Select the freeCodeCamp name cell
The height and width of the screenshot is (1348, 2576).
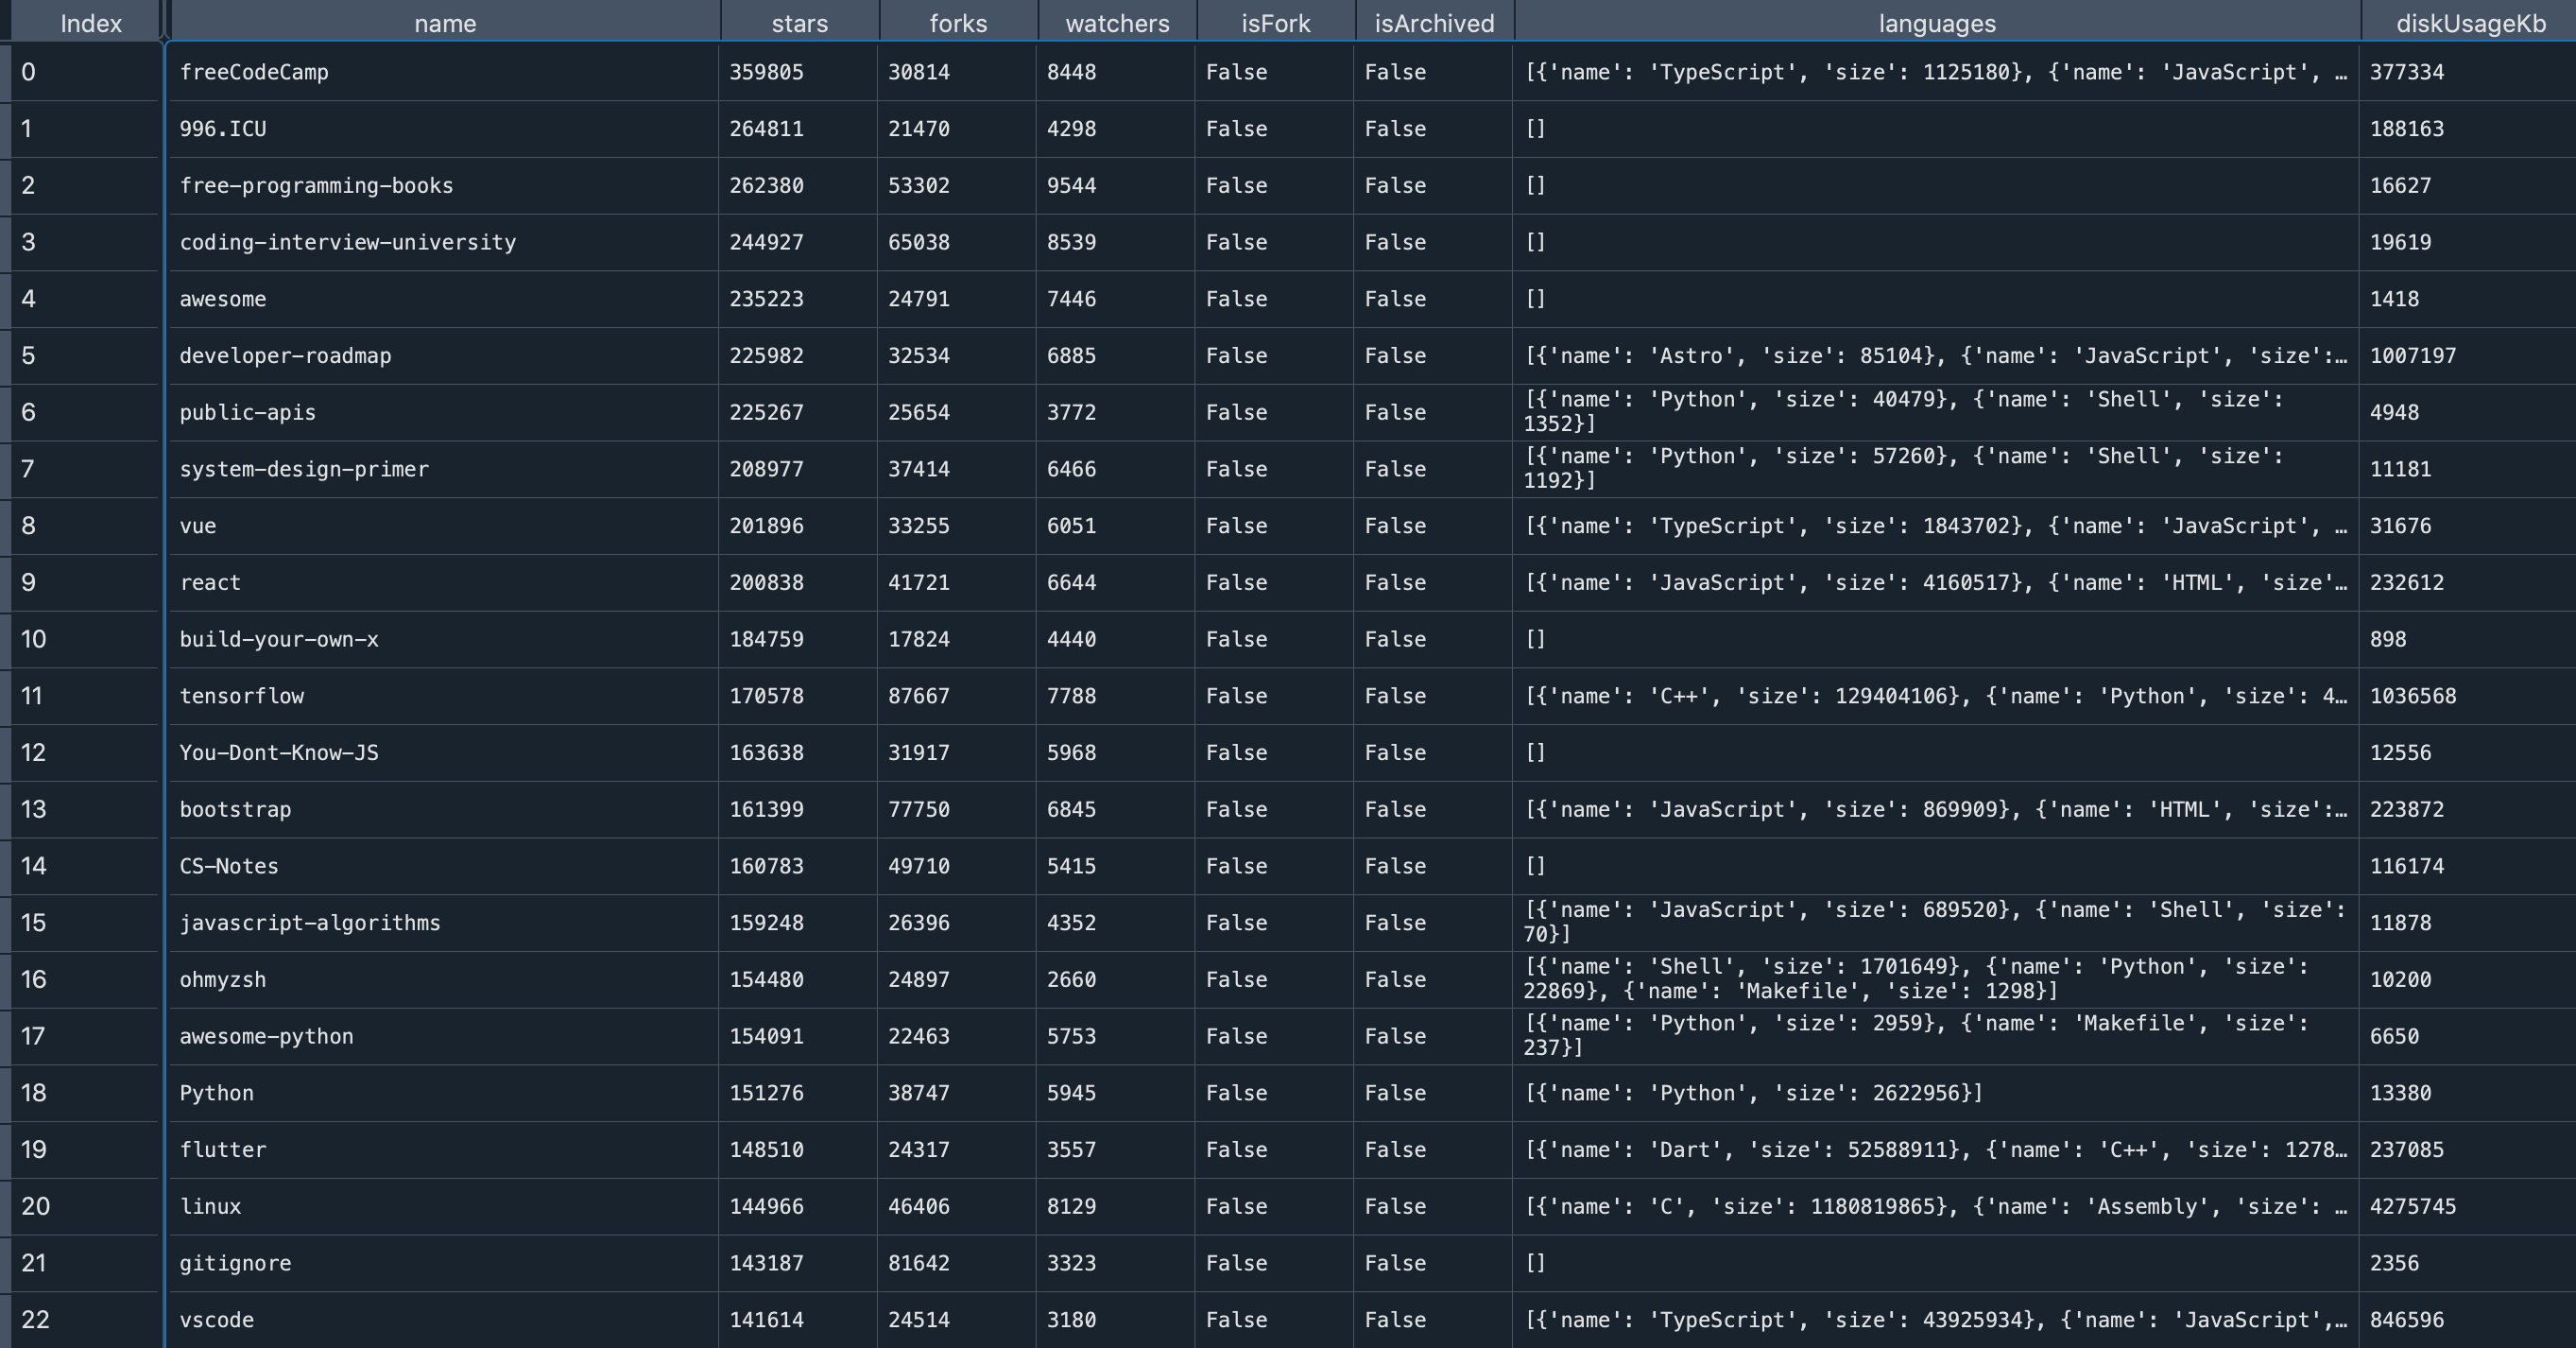tap(254, 72)
